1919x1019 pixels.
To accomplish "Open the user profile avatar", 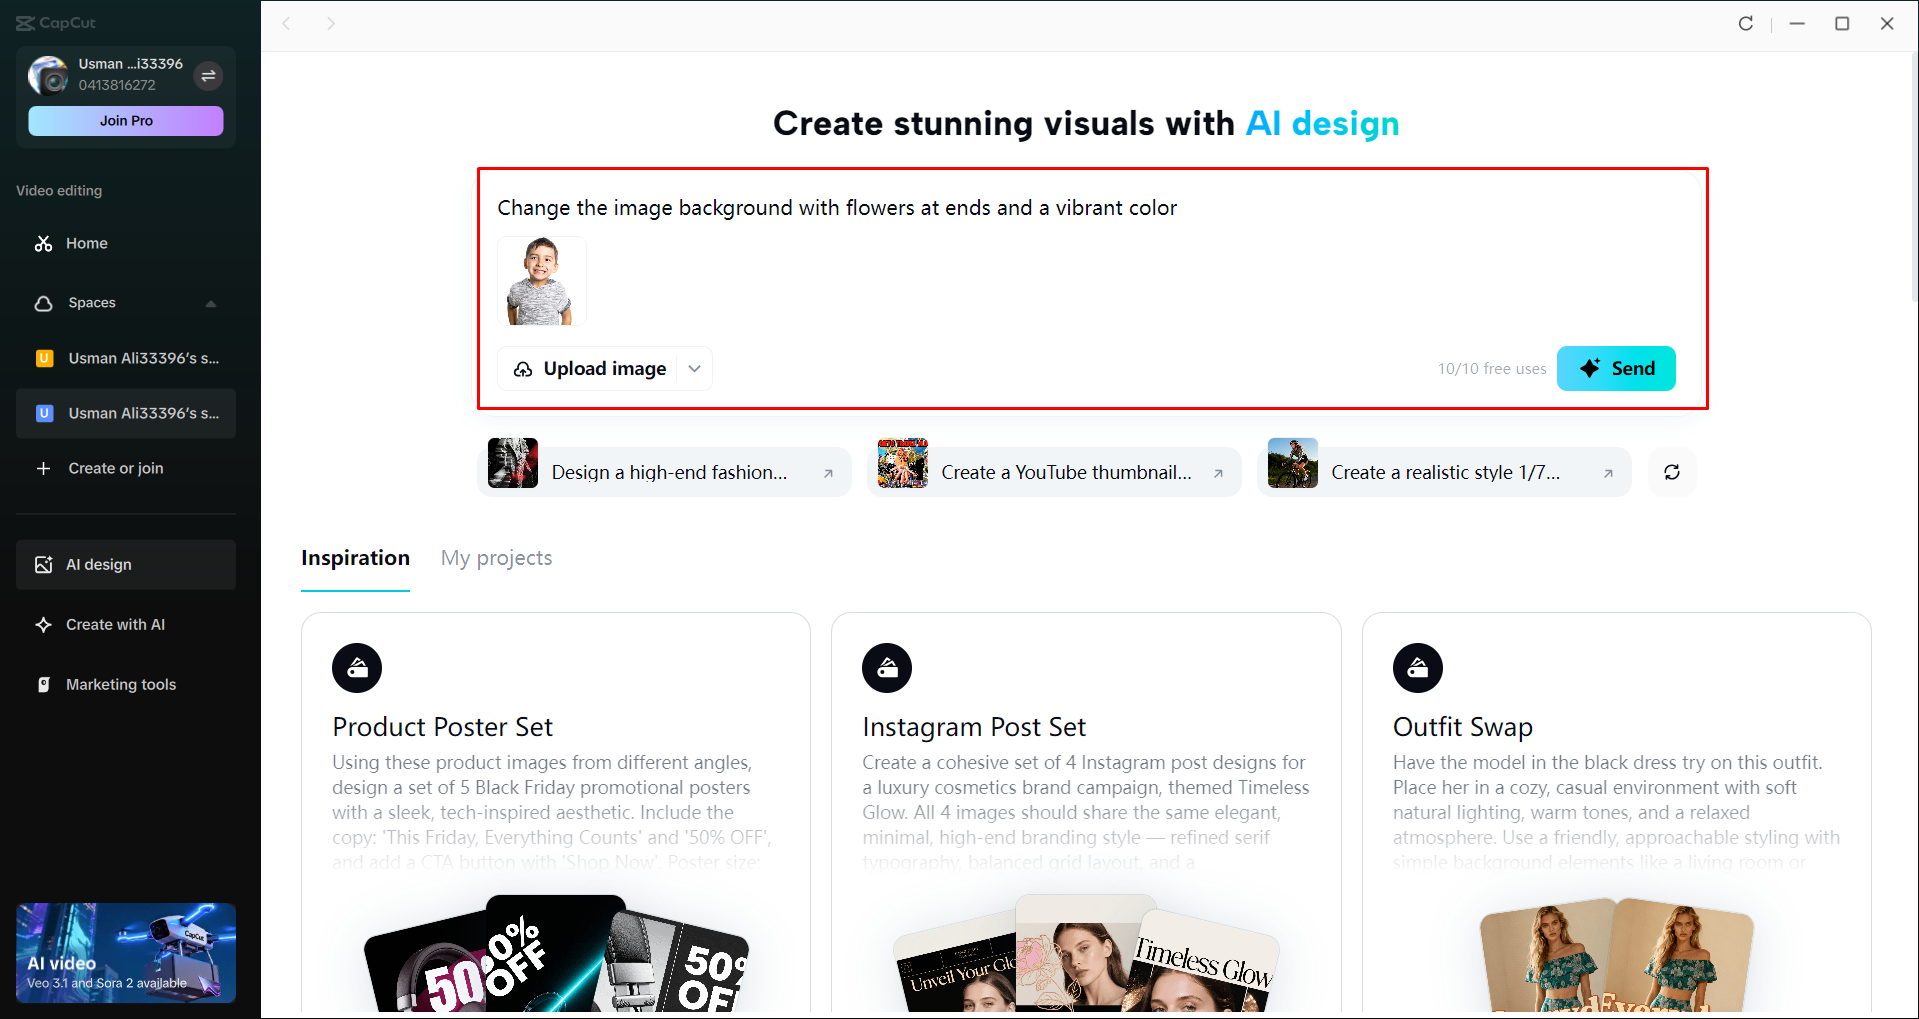I will click(48, 75).
